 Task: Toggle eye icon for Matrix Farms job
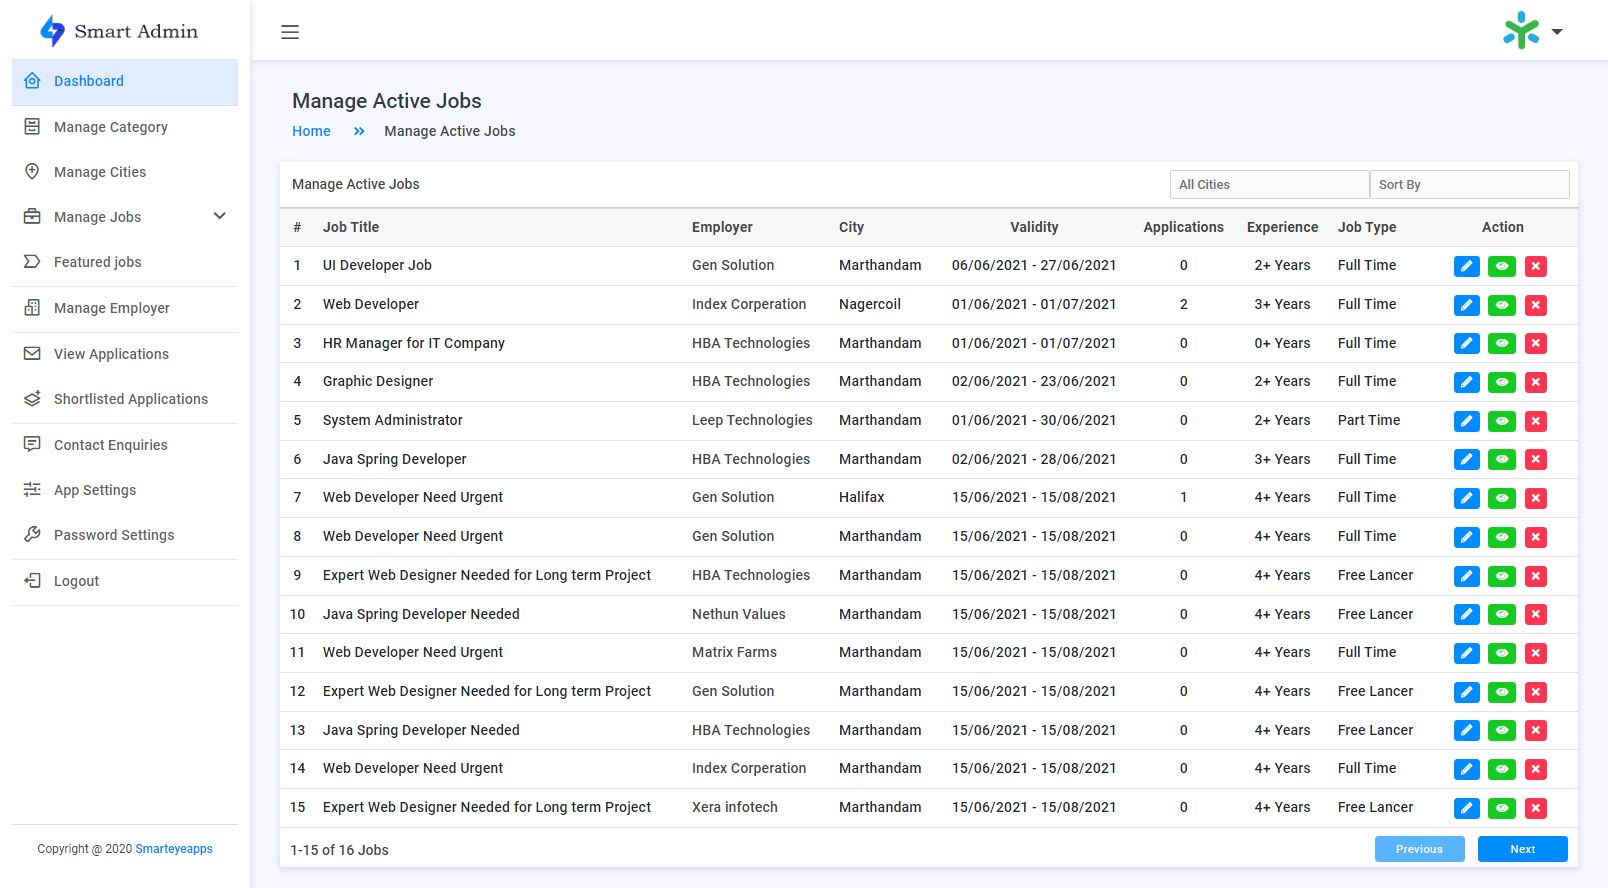[x=1501, y=653]
